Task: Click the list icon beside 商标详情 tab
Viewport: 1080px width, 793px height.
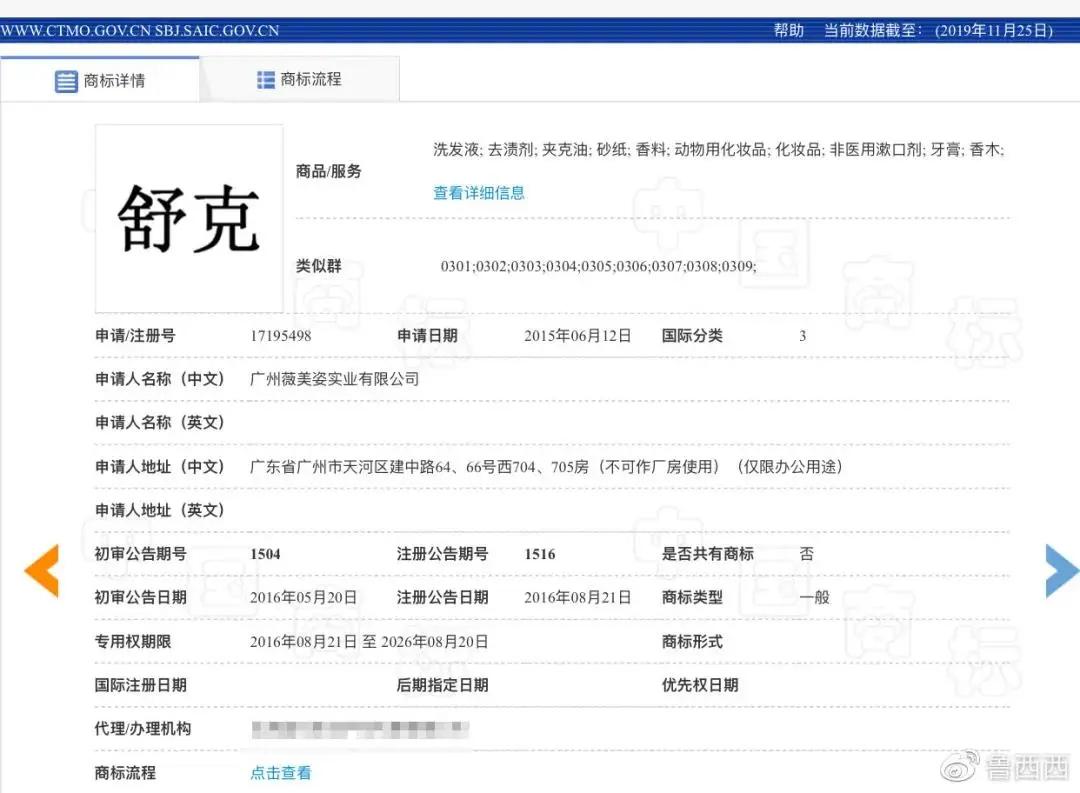Action: click(x=64, y=82)
